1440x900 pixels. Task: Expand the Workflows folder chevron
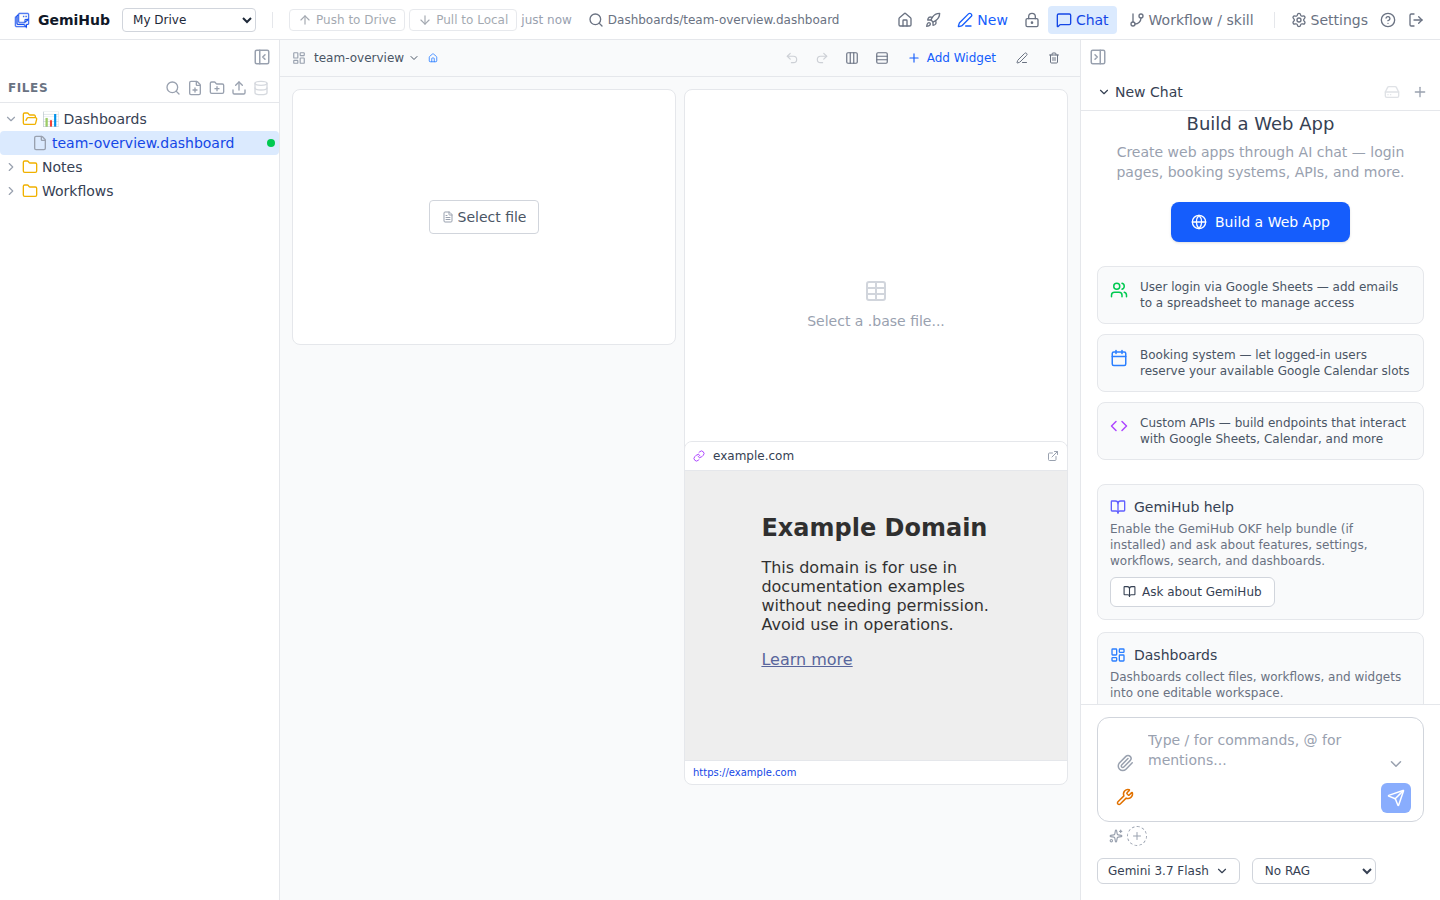point(11,191)
